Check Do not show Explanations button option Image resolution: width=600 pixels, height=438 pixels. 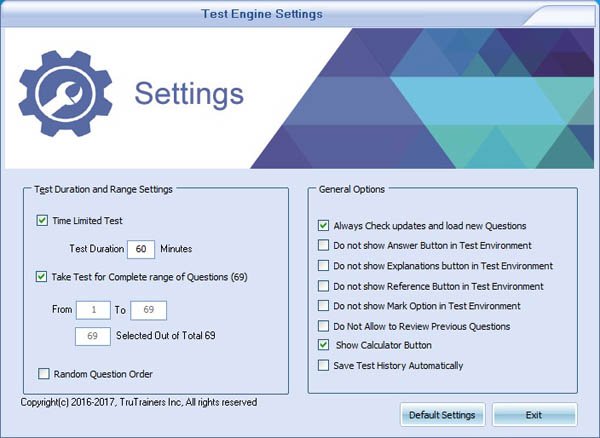[x=323, y=265]
